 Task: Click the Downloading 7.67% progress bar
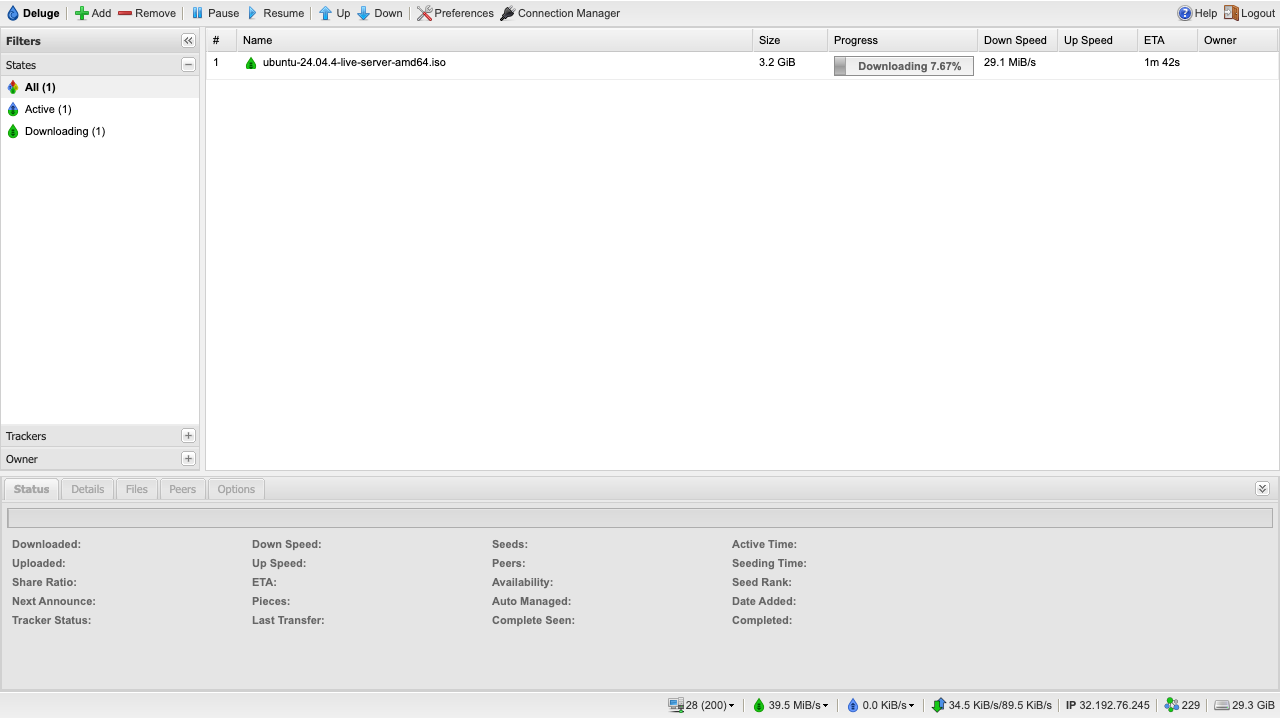[903, 66]
